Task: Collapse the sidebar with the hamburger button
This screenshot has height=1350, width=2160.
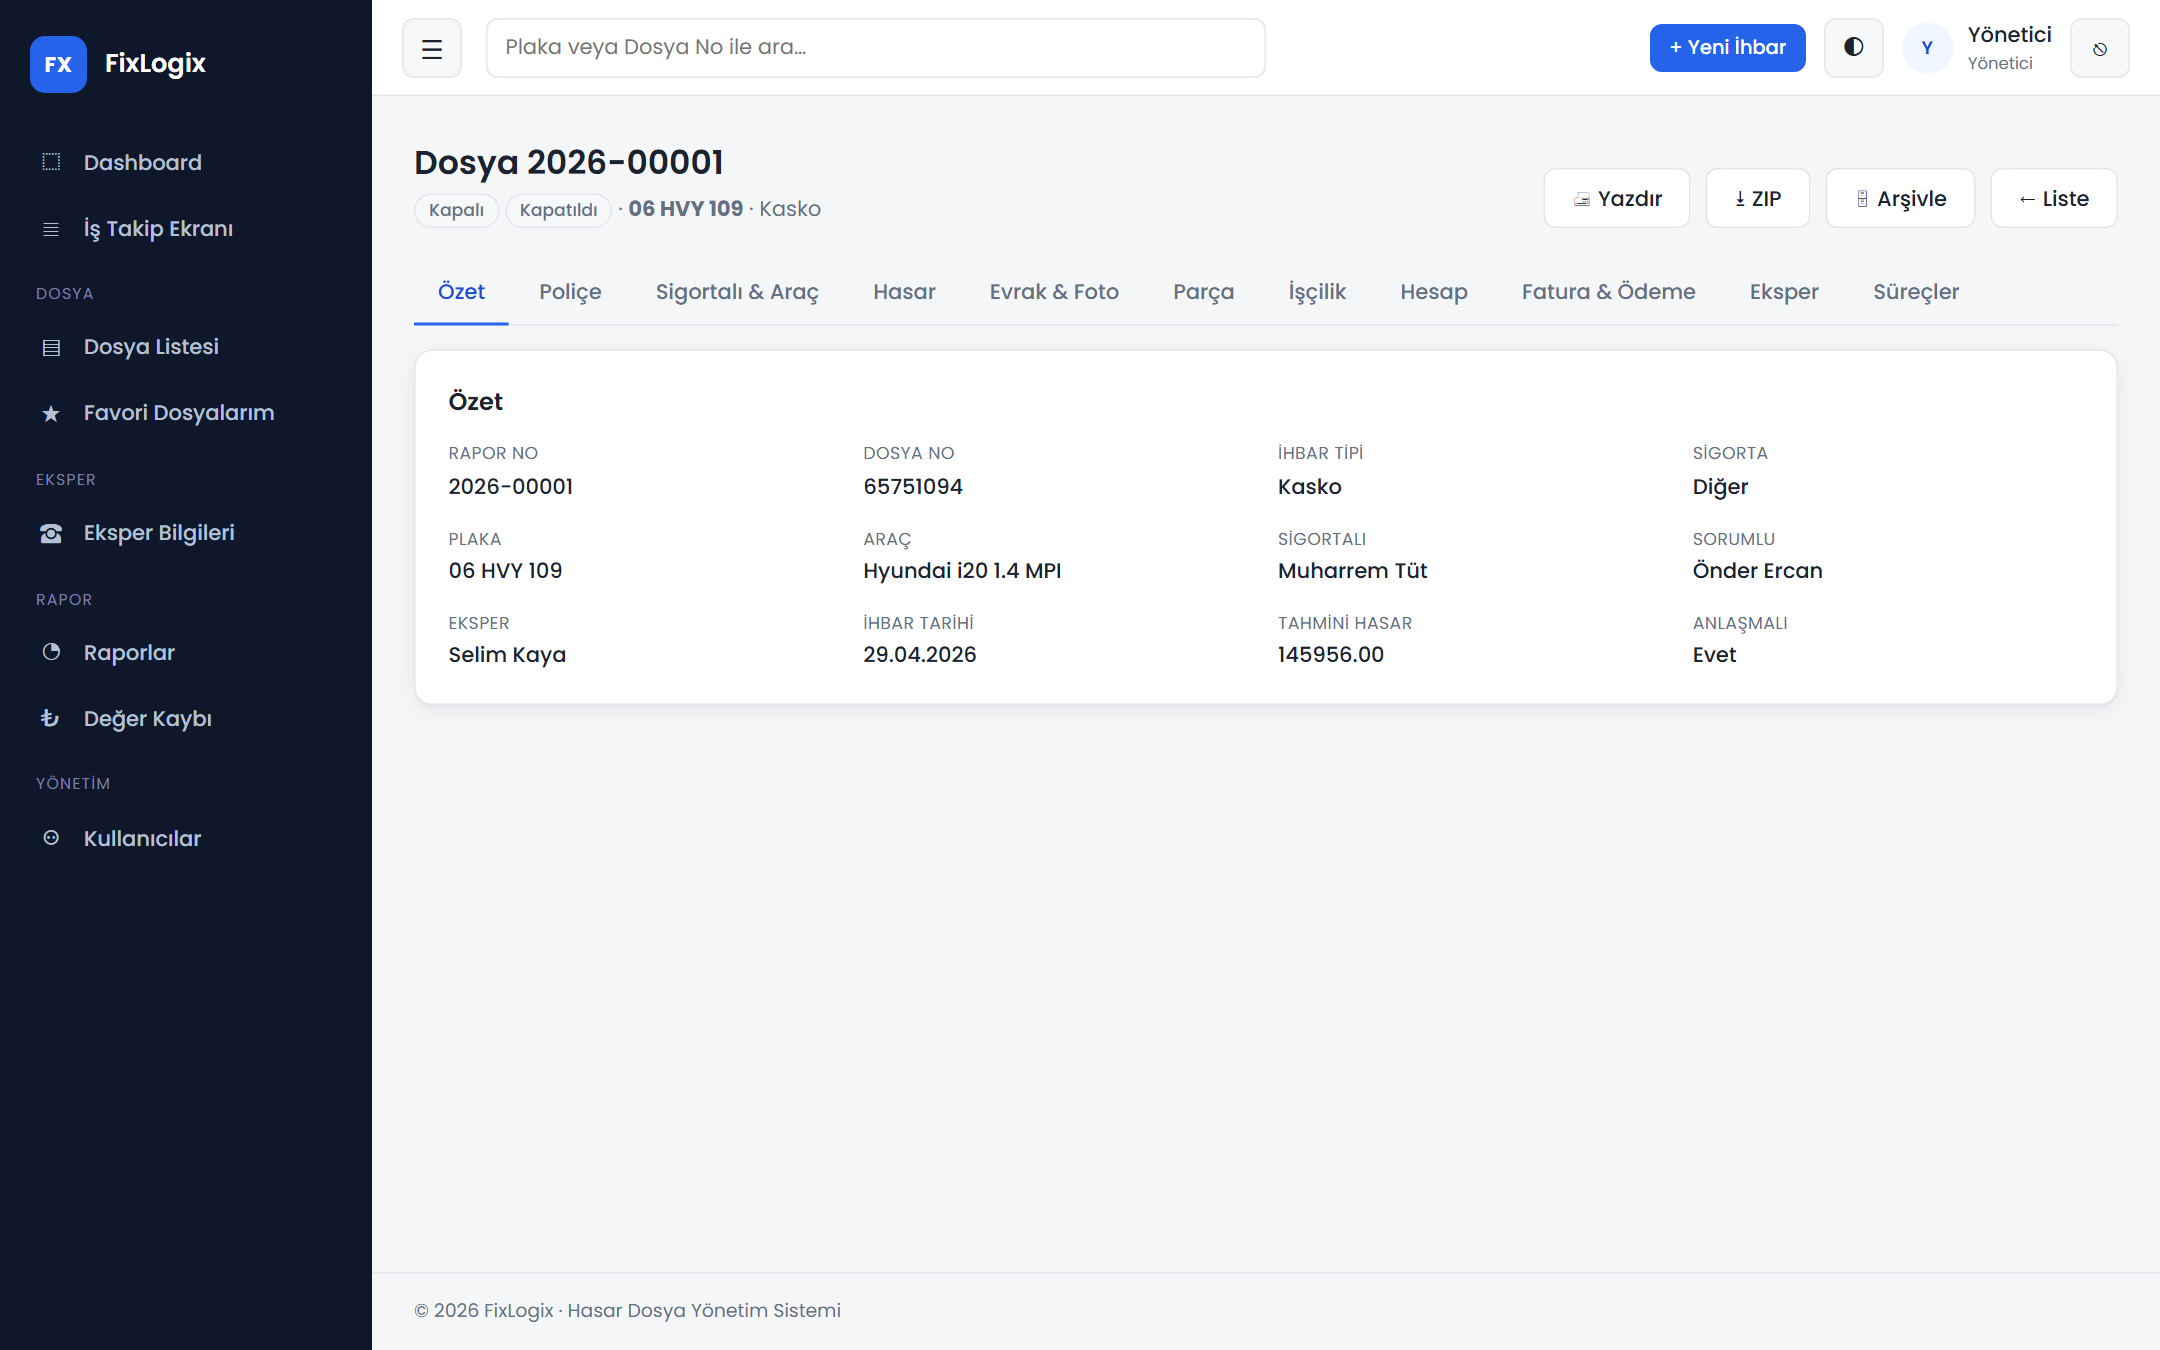Action: [432, 48]
